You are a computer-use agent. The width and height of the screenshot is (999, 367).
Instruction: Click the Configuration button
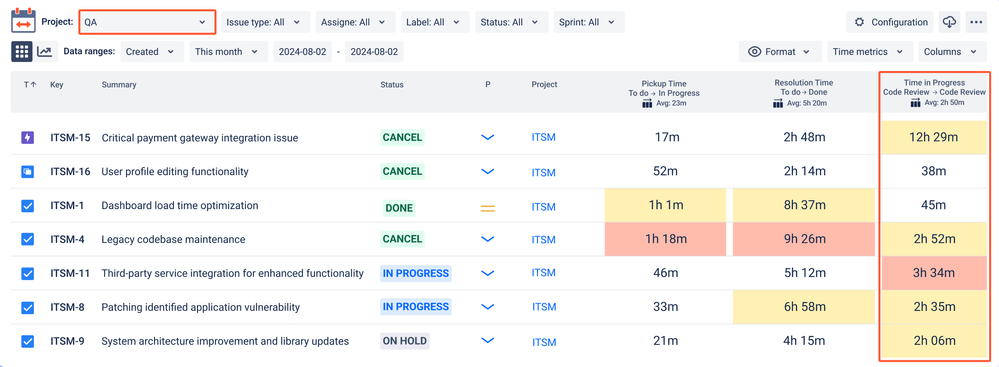pyautogui.click(x=890, y=22)
